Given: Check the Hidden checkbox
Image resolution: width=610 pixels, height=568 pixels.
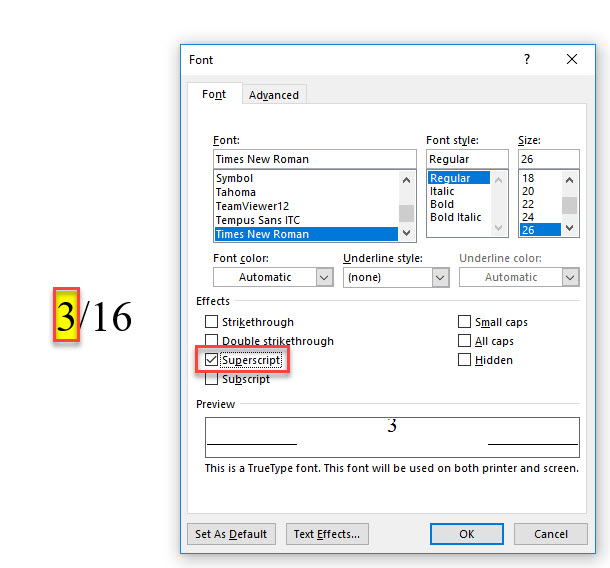Looking at the screenshot, I should coord(464,360).
